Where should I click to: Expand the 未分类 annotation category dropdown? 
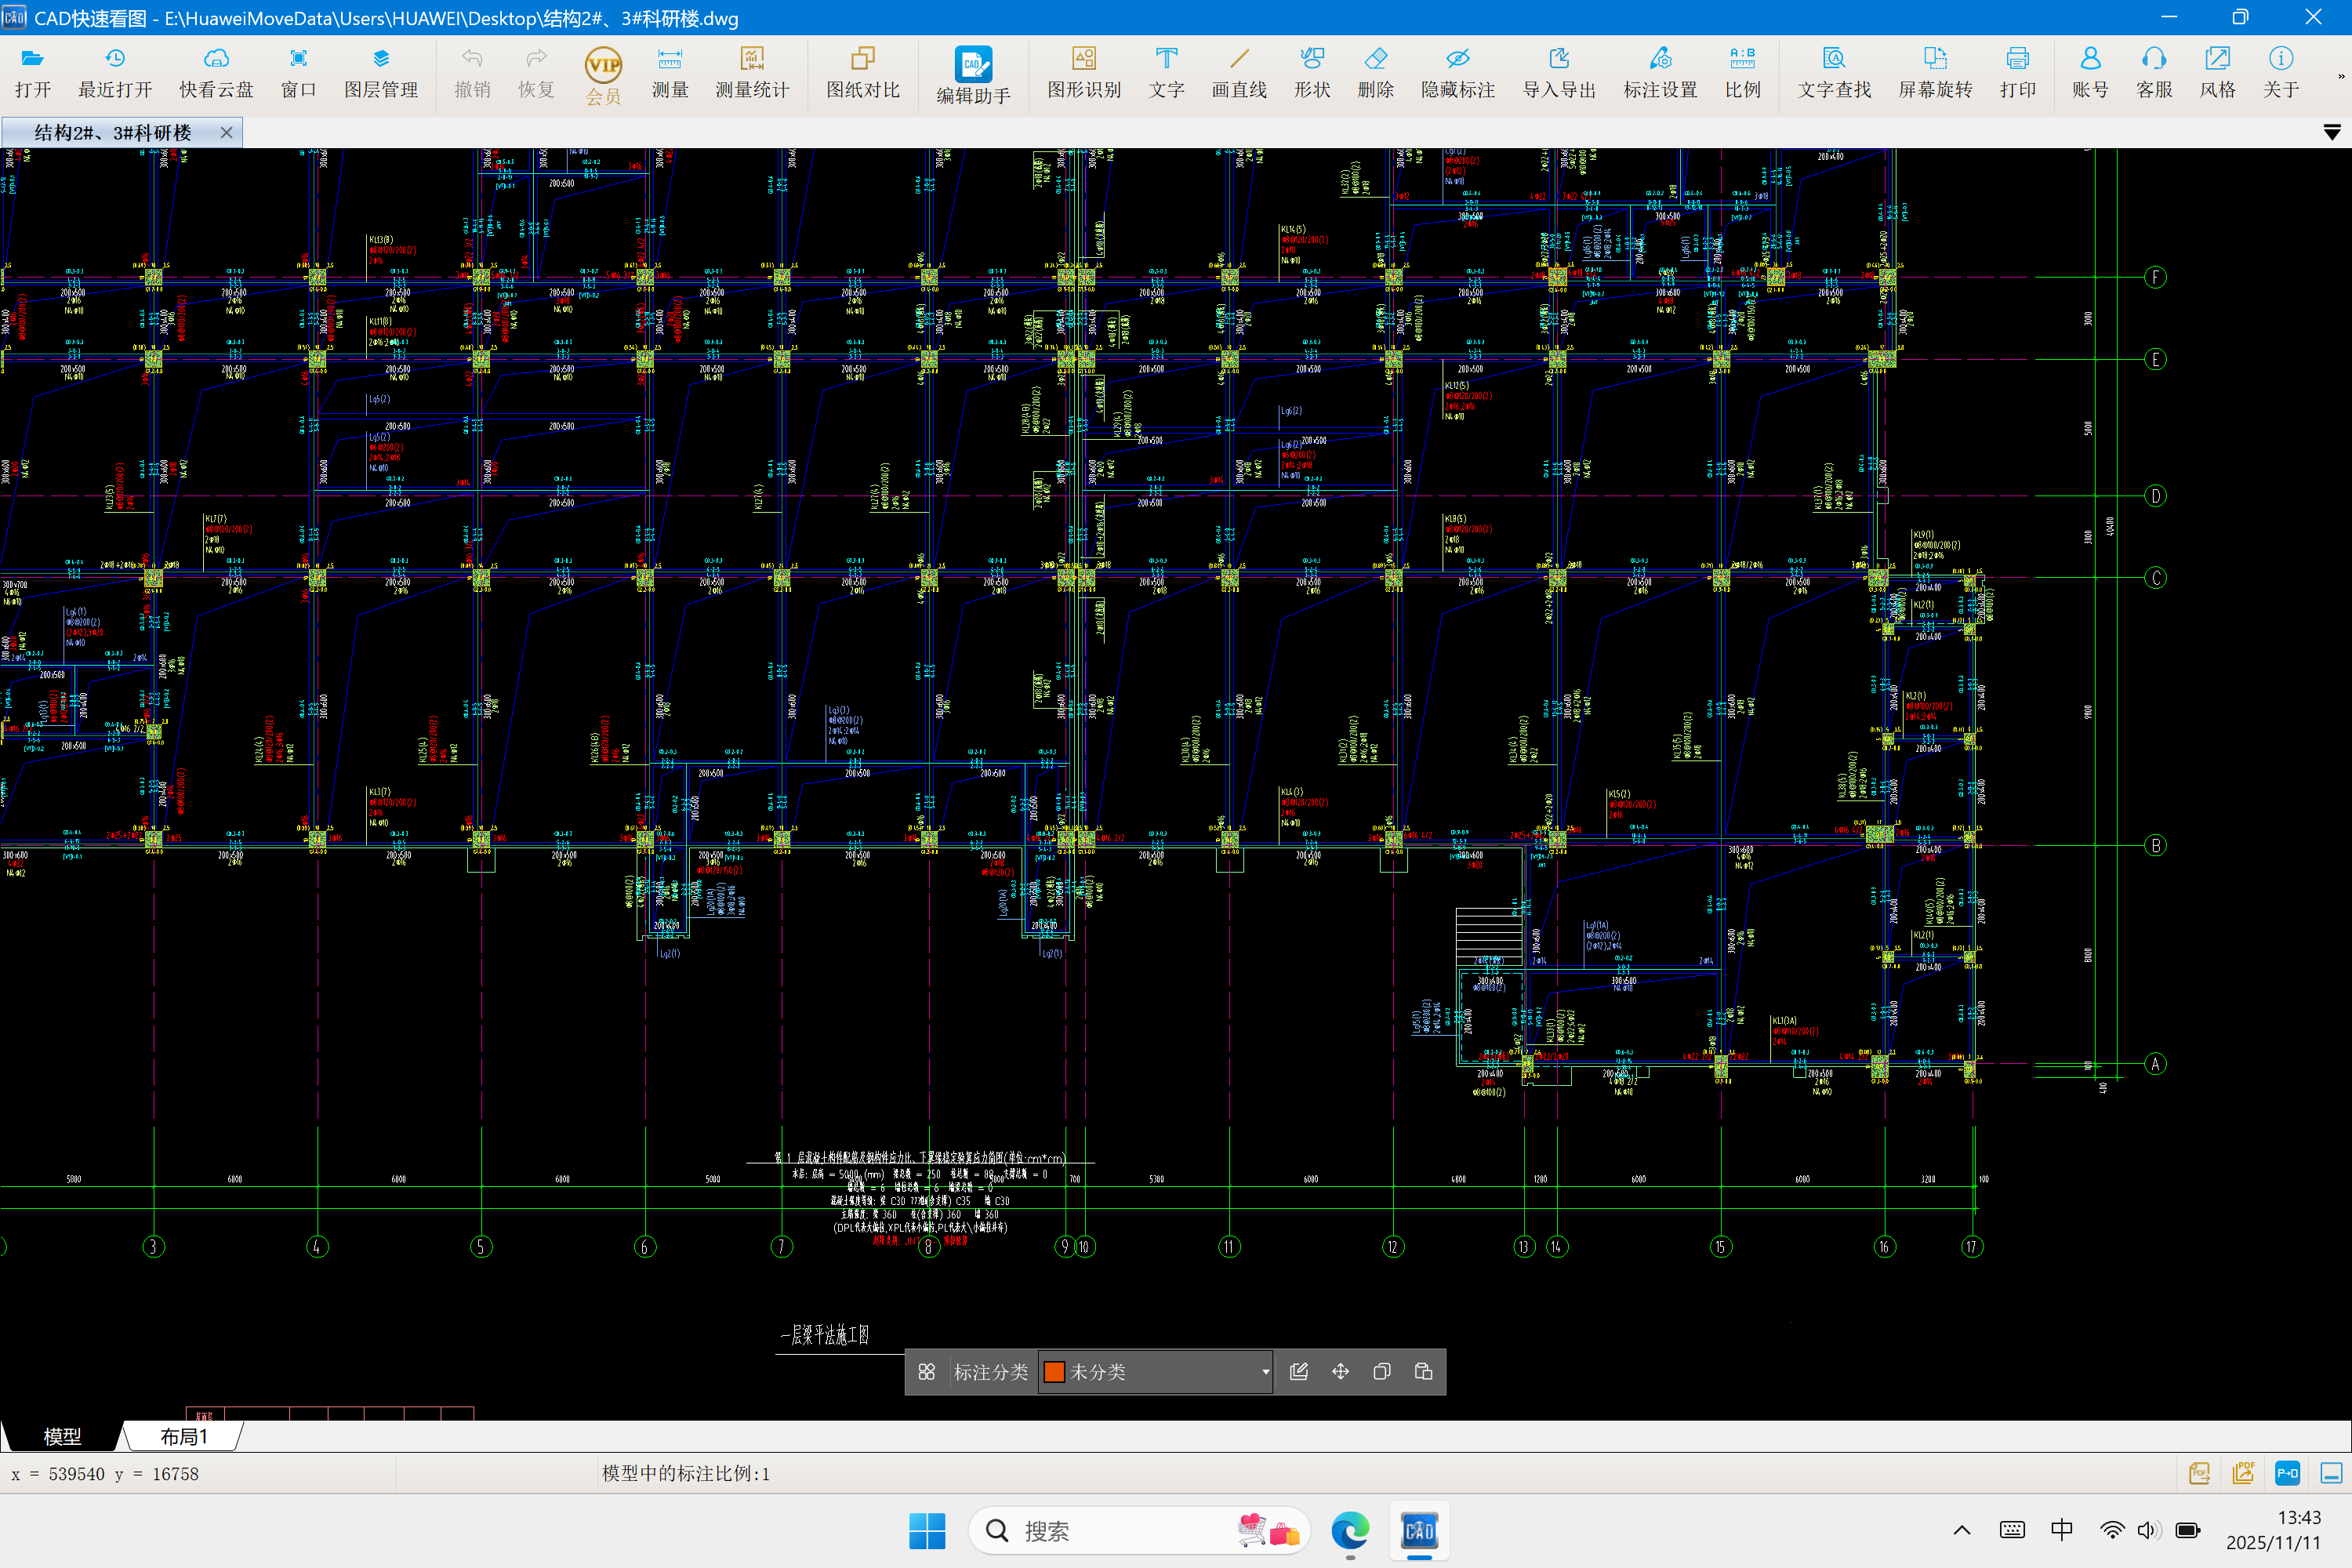point(1265,1372)
